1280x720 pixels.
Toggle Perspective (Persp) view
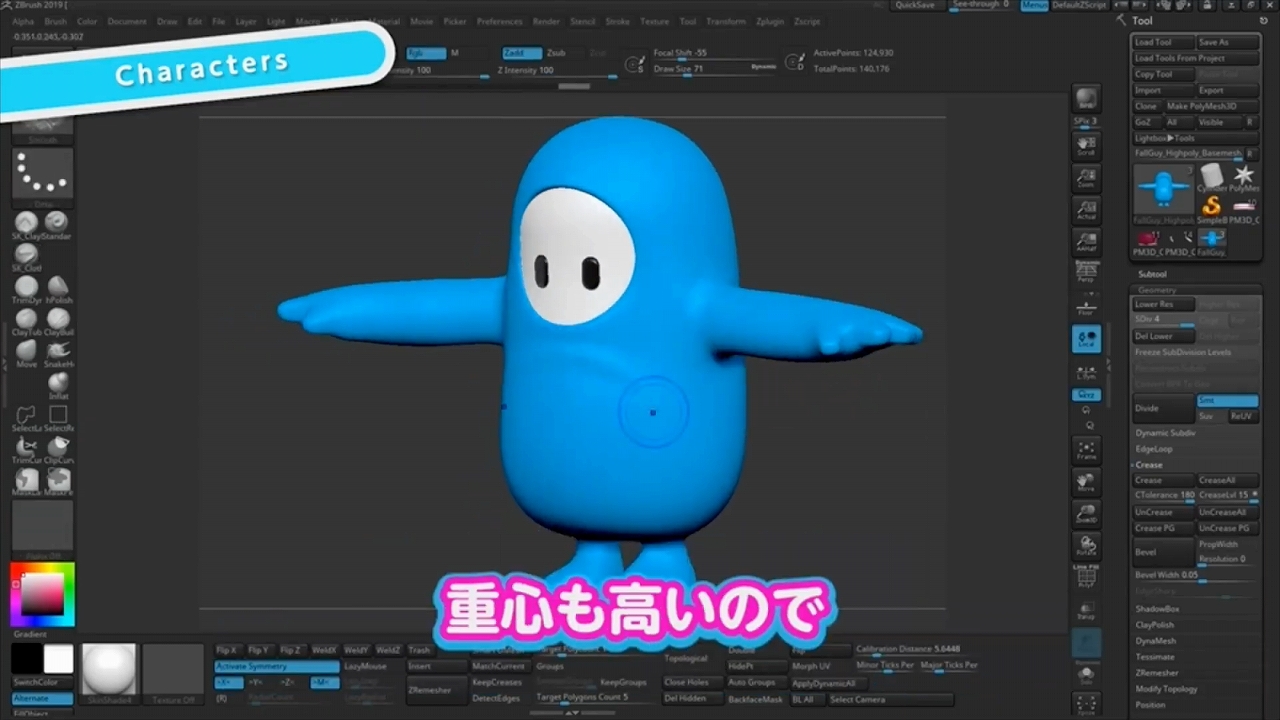click(1086, 271)
